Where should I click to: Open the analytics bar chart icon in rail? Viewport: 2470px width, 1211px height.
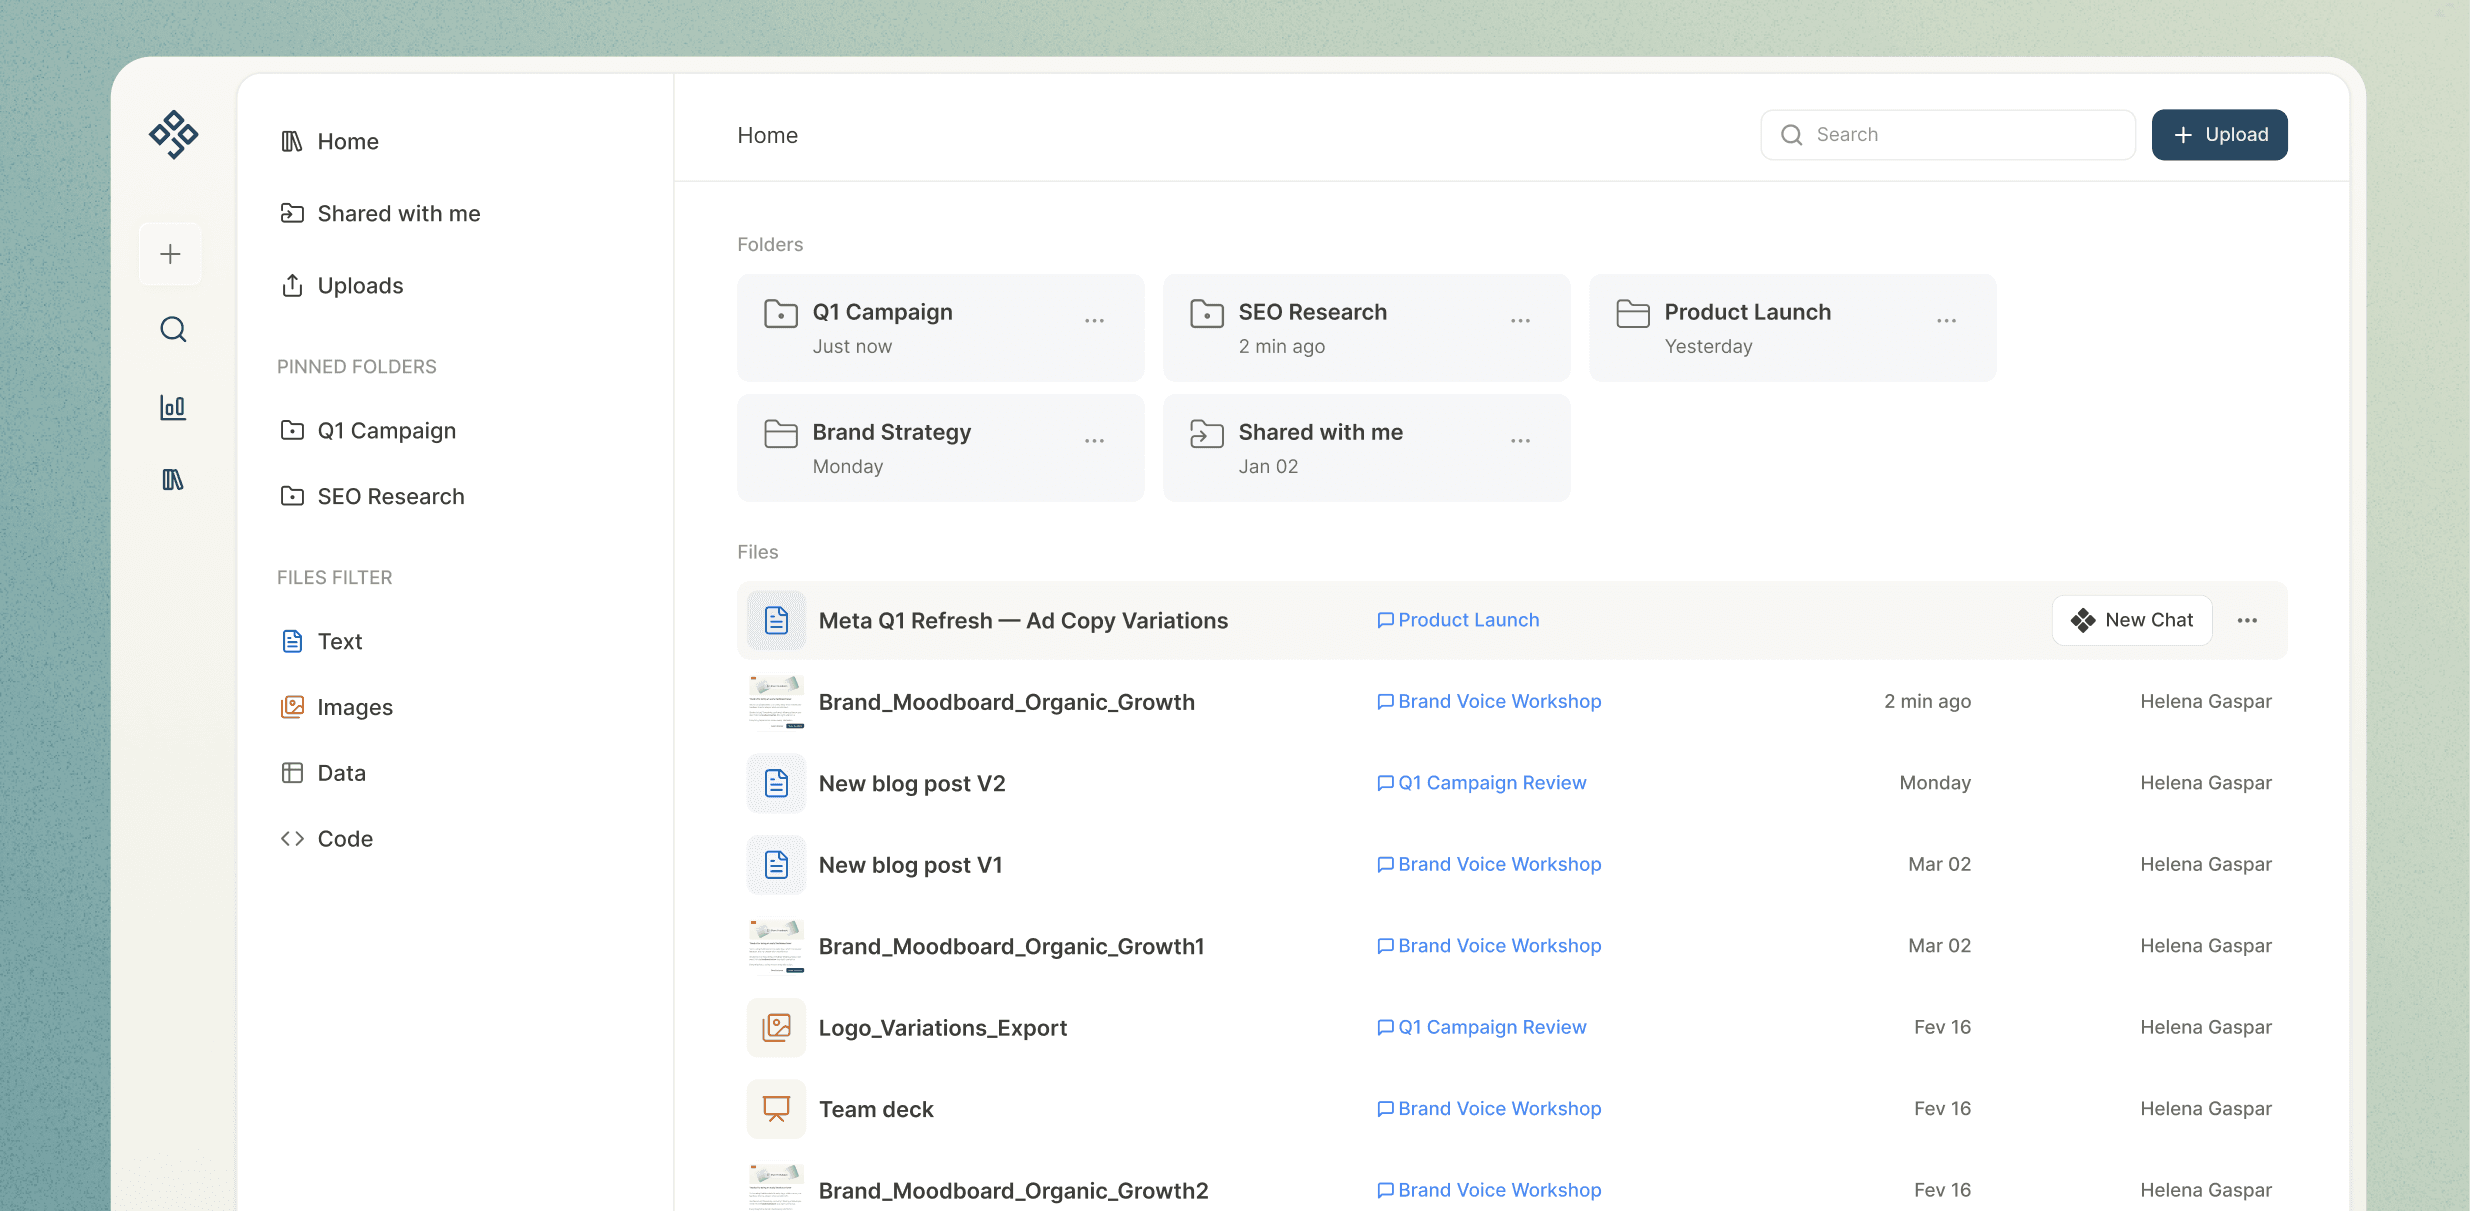[173, 407]
